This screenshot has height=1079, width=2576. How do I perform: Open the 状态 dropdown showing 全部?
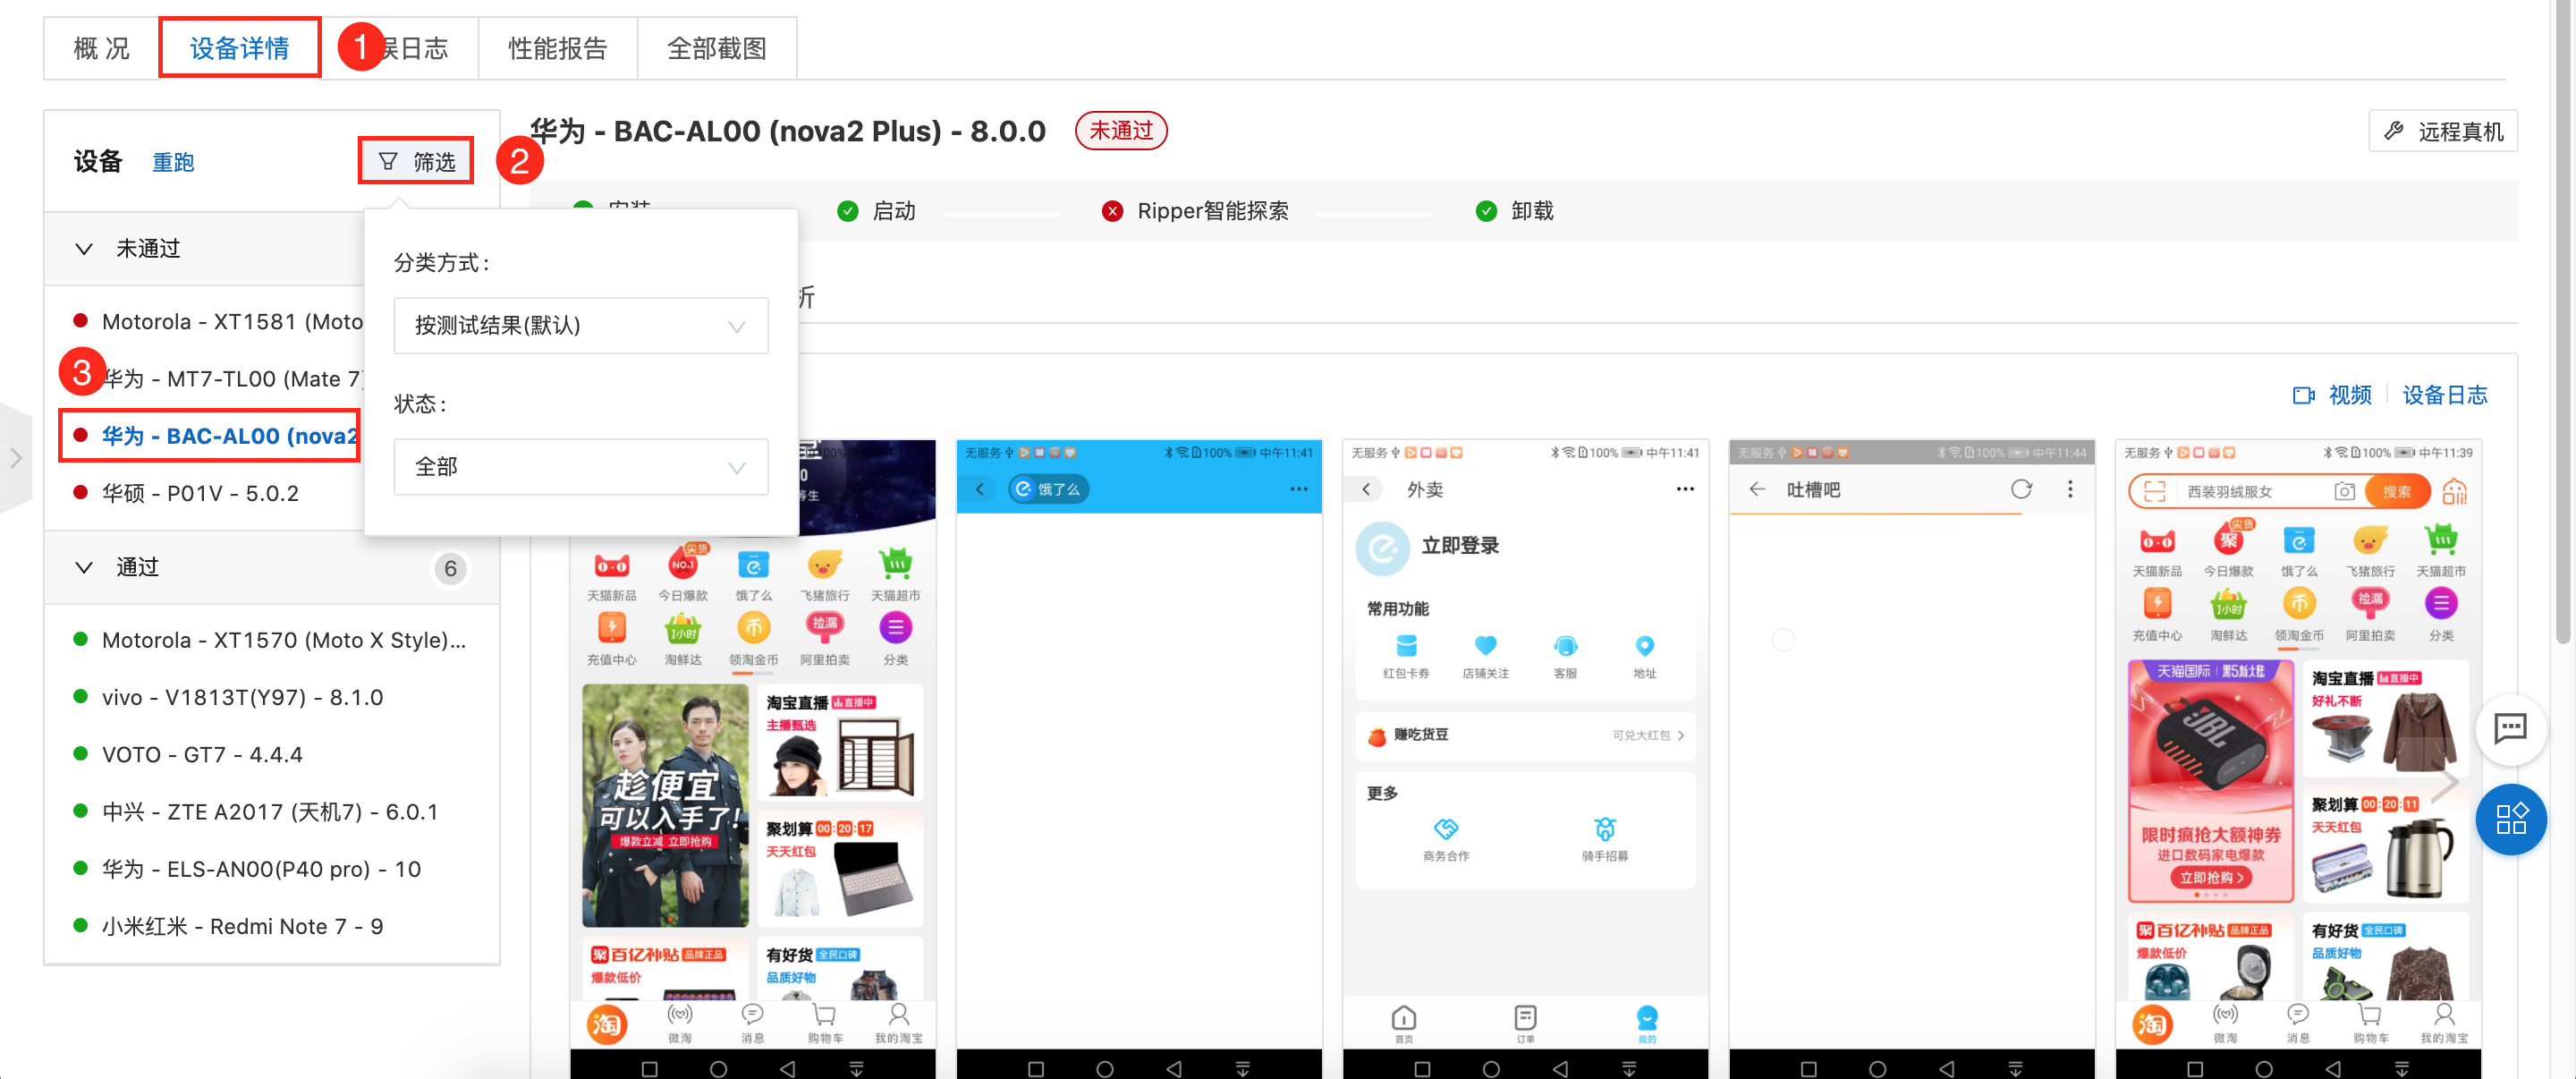pos(581,466)
